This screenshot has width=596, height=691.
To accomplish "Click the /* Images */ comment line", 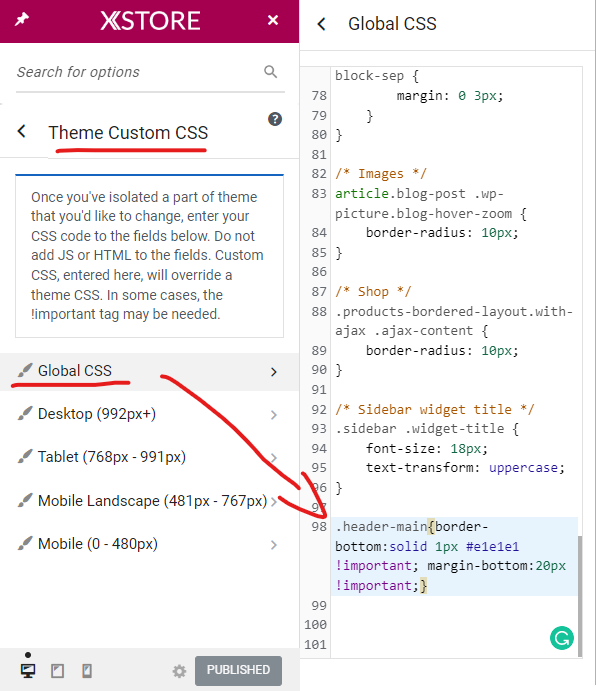I will click(381, 174).
